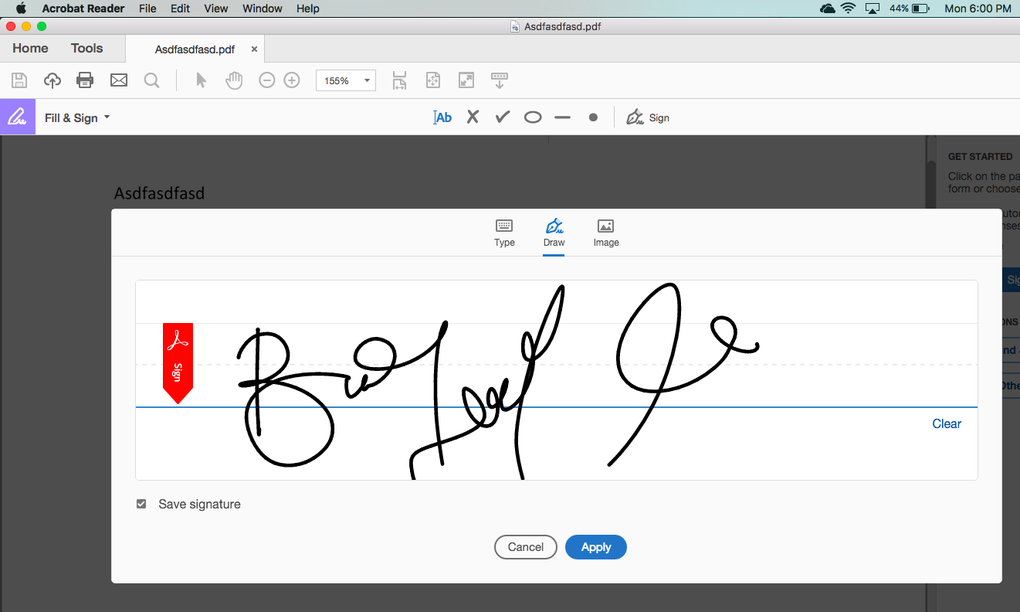Clear the drawn signature
The image size is (1020, 612).
(946, 424)
